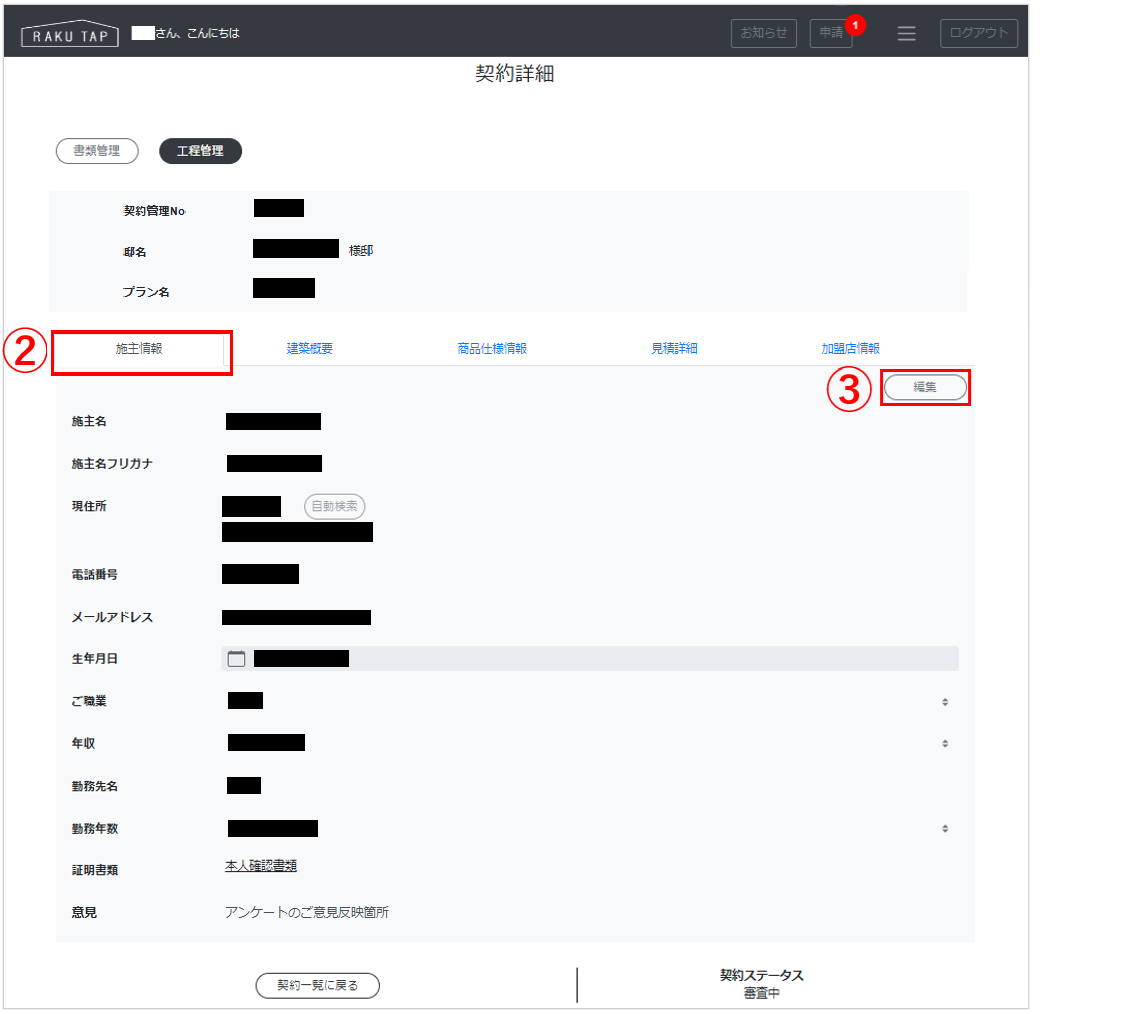Switch to the 商品仕様情報 tab
Screen dimensions: 1137x1014
pos(492,349)
